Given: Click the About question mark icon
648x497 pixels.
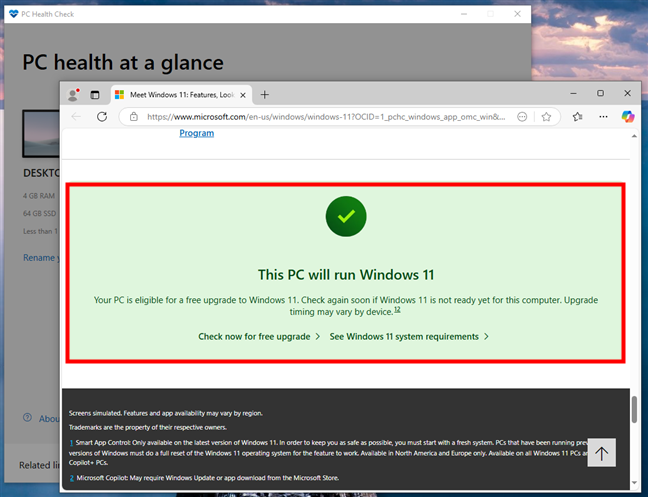Looking at the screenshot, I should (x=27, y=417).
